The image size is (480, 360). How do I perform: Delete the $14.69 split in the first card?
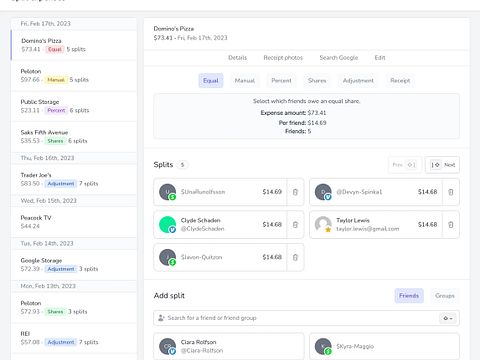295,192
